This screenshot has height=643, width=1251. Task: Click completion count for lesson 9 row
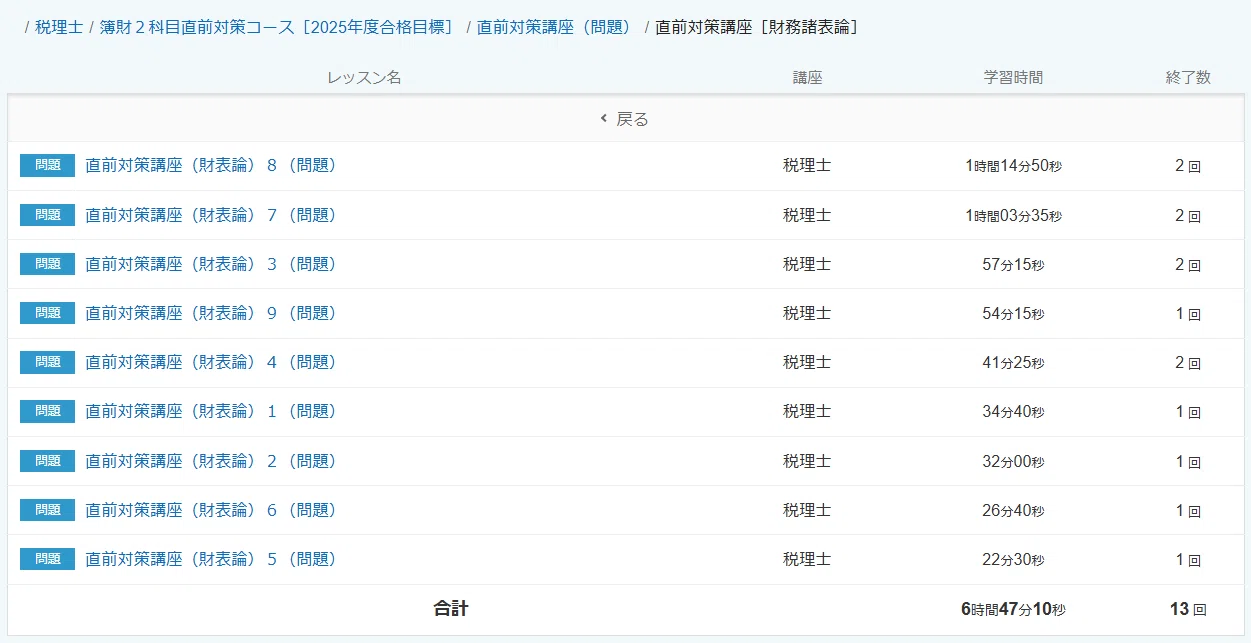(1188, 312)
